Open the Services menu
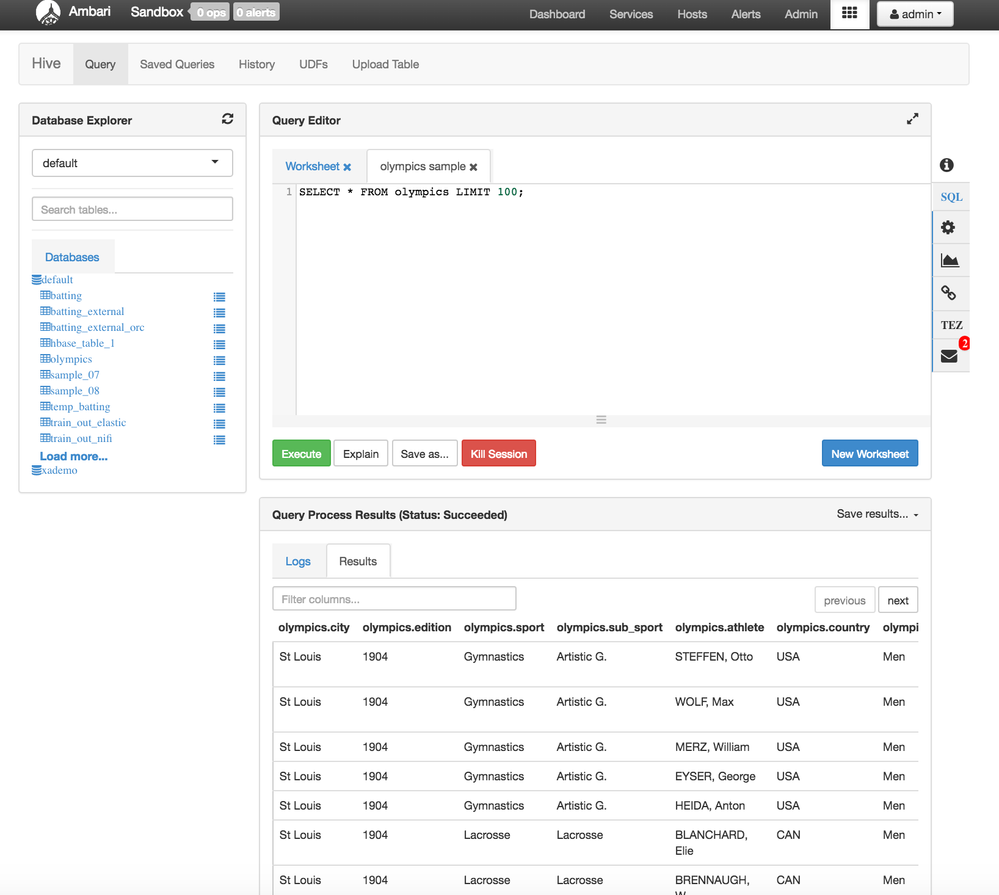999x895 pixels. 631,14
